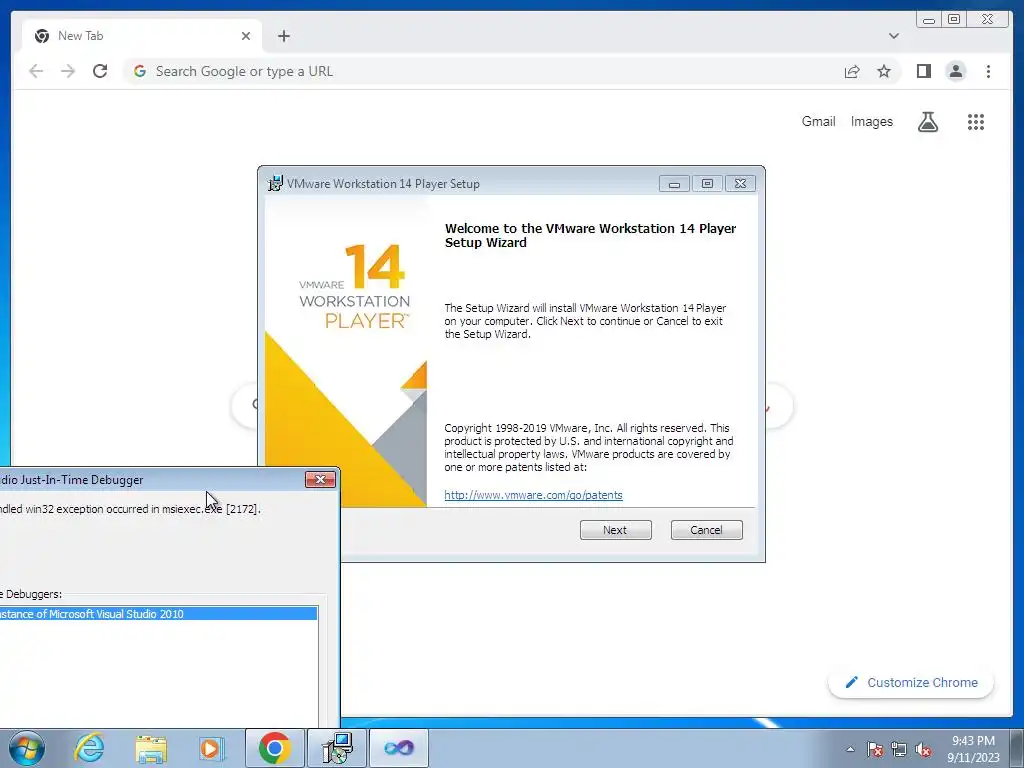This screenshot has height=768, width=1024.
Task: Close the New Tab tab
Action: pyautogui.click(x=246, y=36)
